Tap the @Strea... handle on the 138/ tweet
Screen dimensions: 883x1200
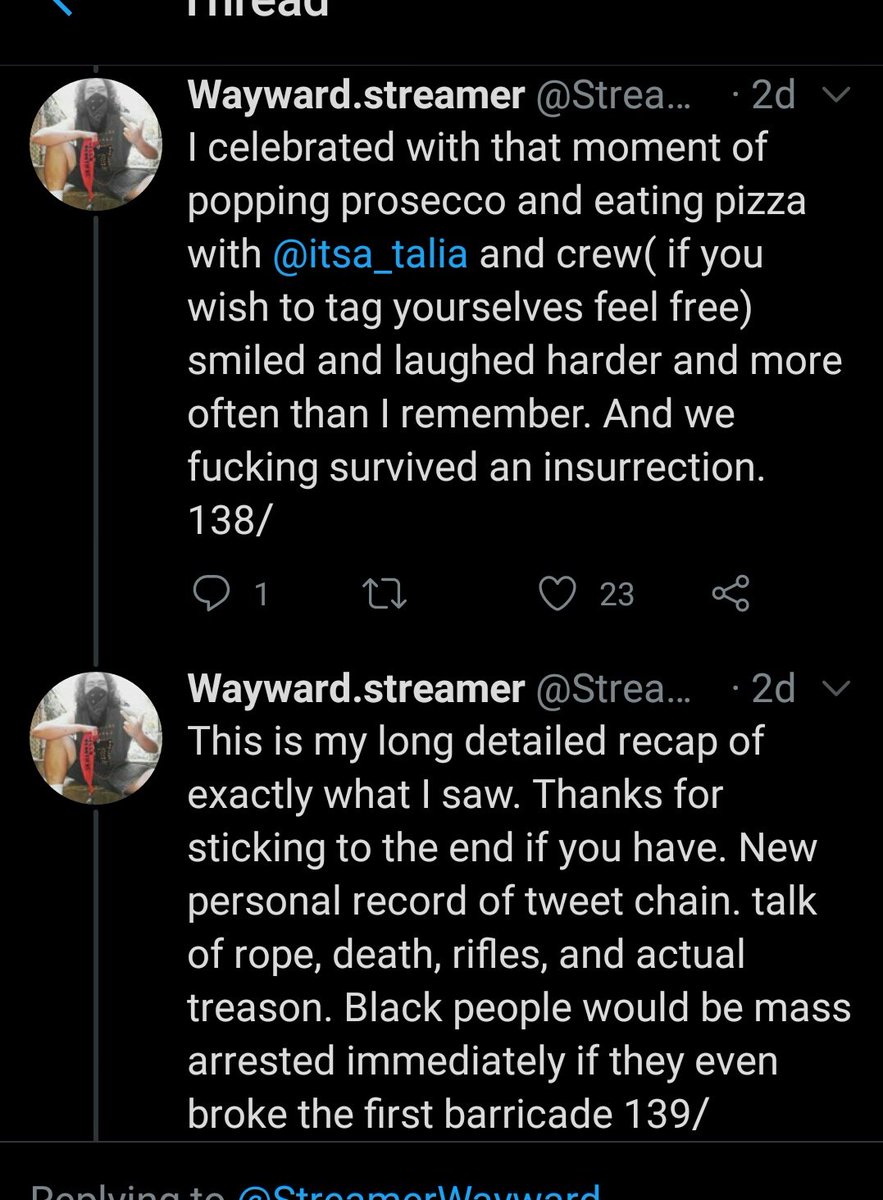(615, 95)
